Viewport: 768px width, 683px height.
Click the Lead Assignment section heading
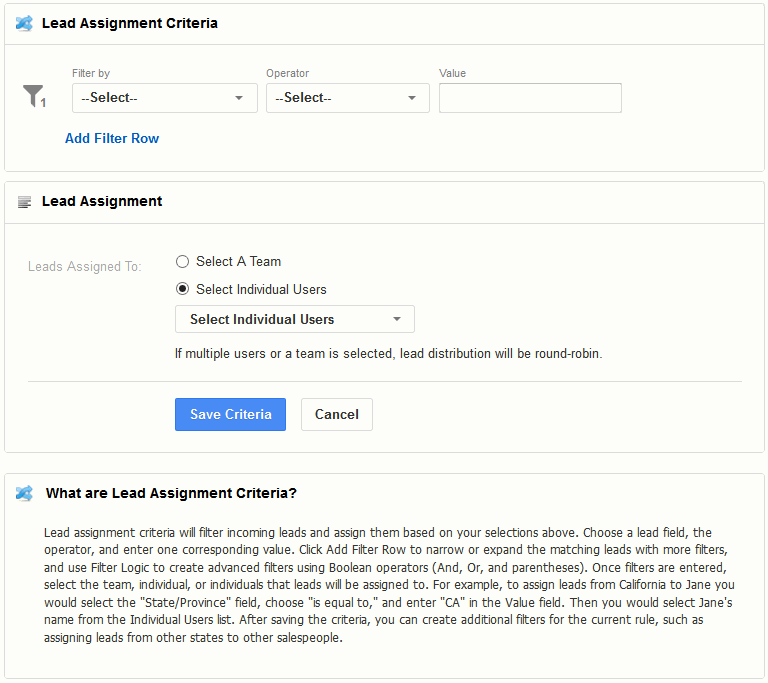click(x=102, y=201)
